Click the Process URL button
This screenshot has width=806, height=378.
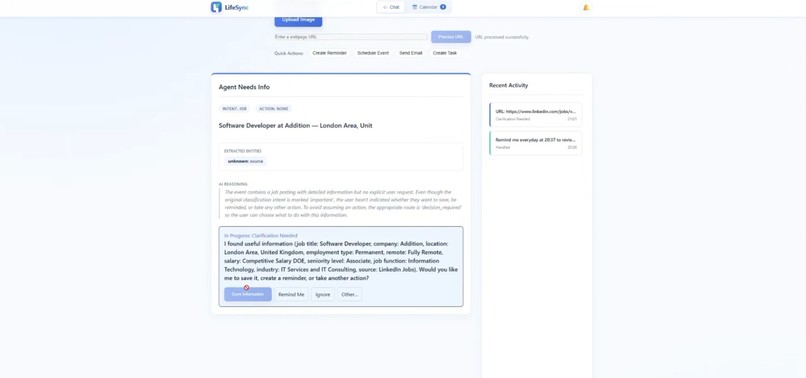point(451,37)
